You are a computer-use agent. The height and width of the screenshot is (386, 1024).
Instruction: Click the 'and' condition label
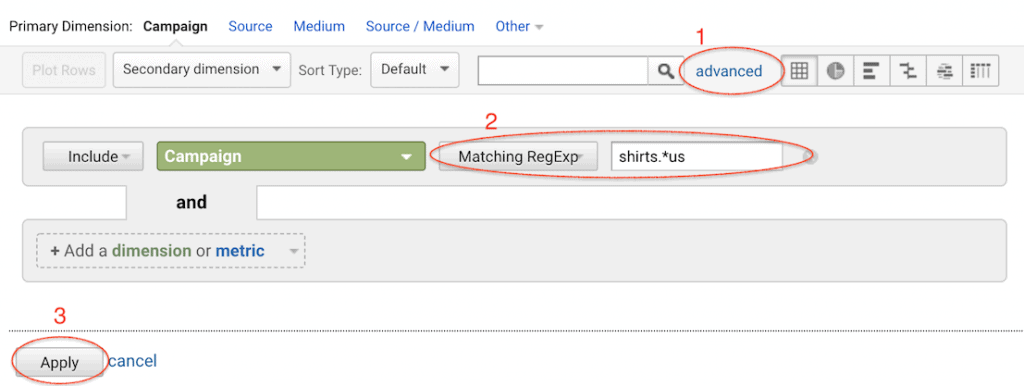[x=191, y=202]
